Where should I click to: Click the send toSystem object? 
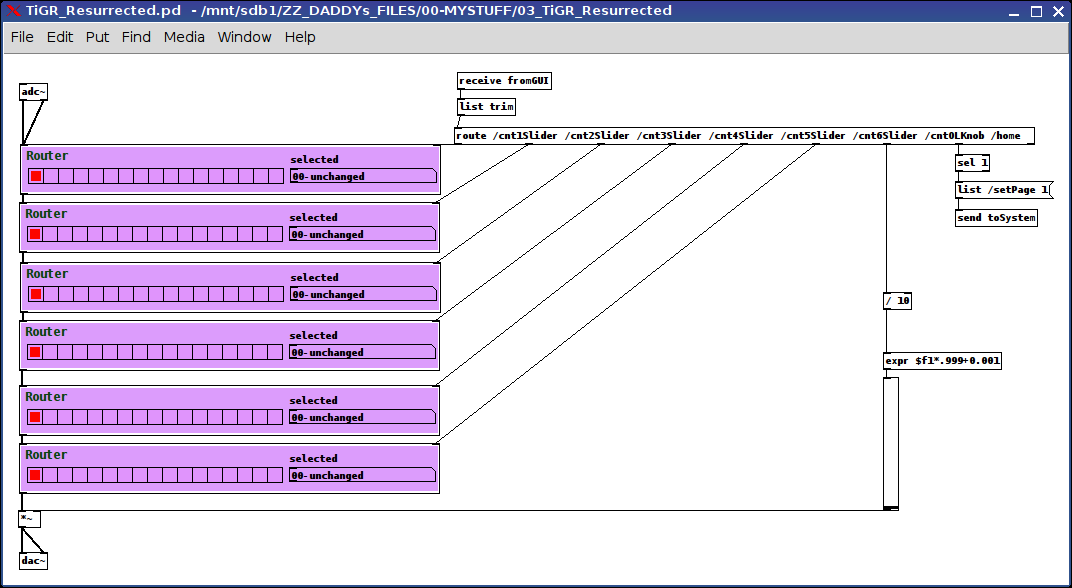click(996, 217)
